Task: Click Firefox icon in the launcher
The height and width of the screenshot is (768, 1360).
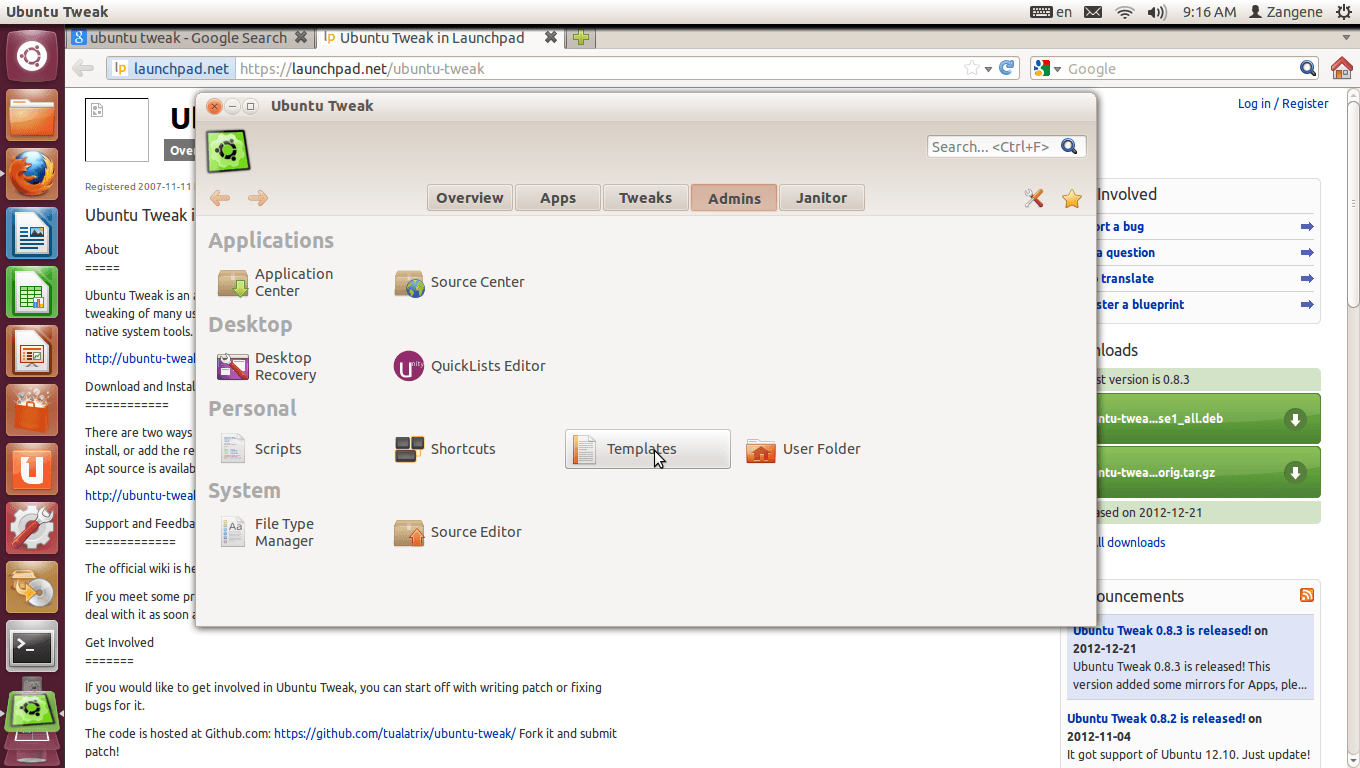Action: pos(32,175)
